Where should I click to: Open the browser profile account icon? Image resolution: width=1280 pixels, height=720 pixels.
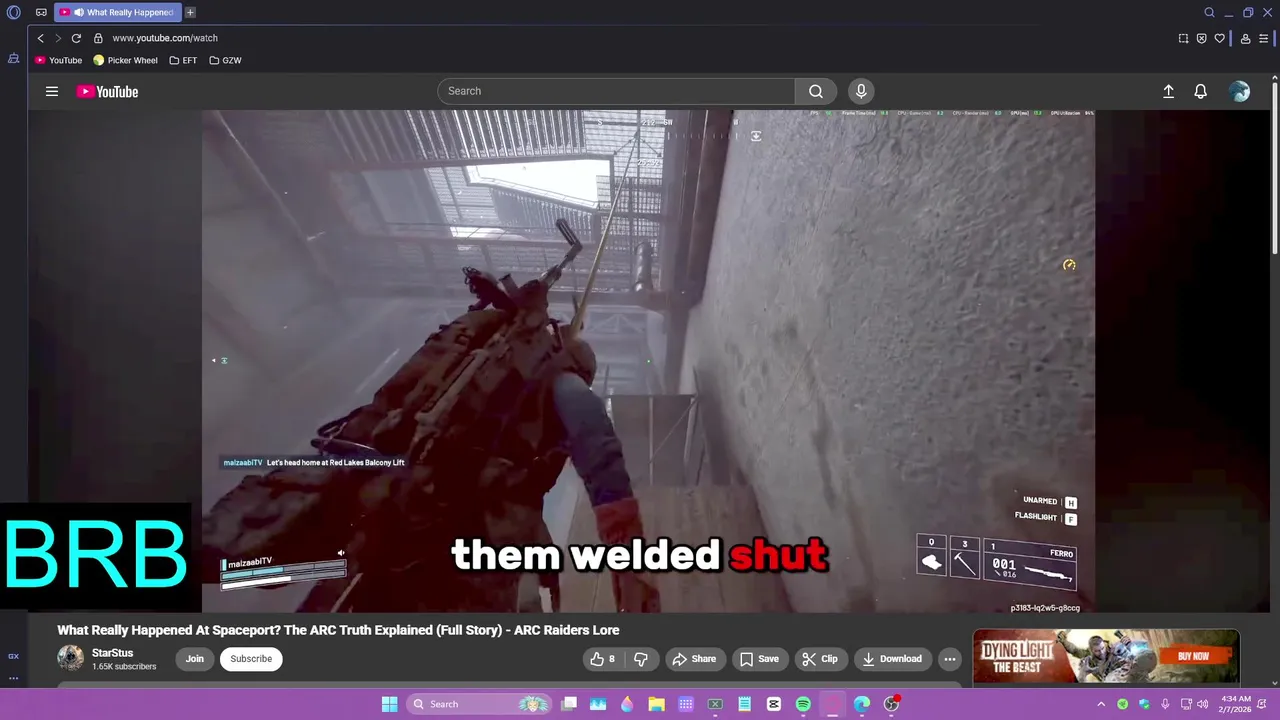(x=1245, y=38)
